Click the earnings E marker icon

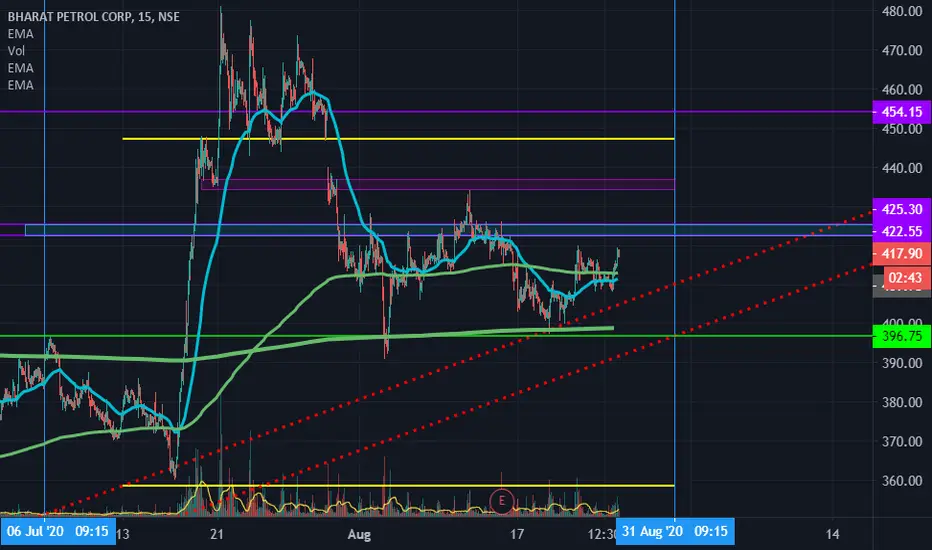[x=502, y=501]
